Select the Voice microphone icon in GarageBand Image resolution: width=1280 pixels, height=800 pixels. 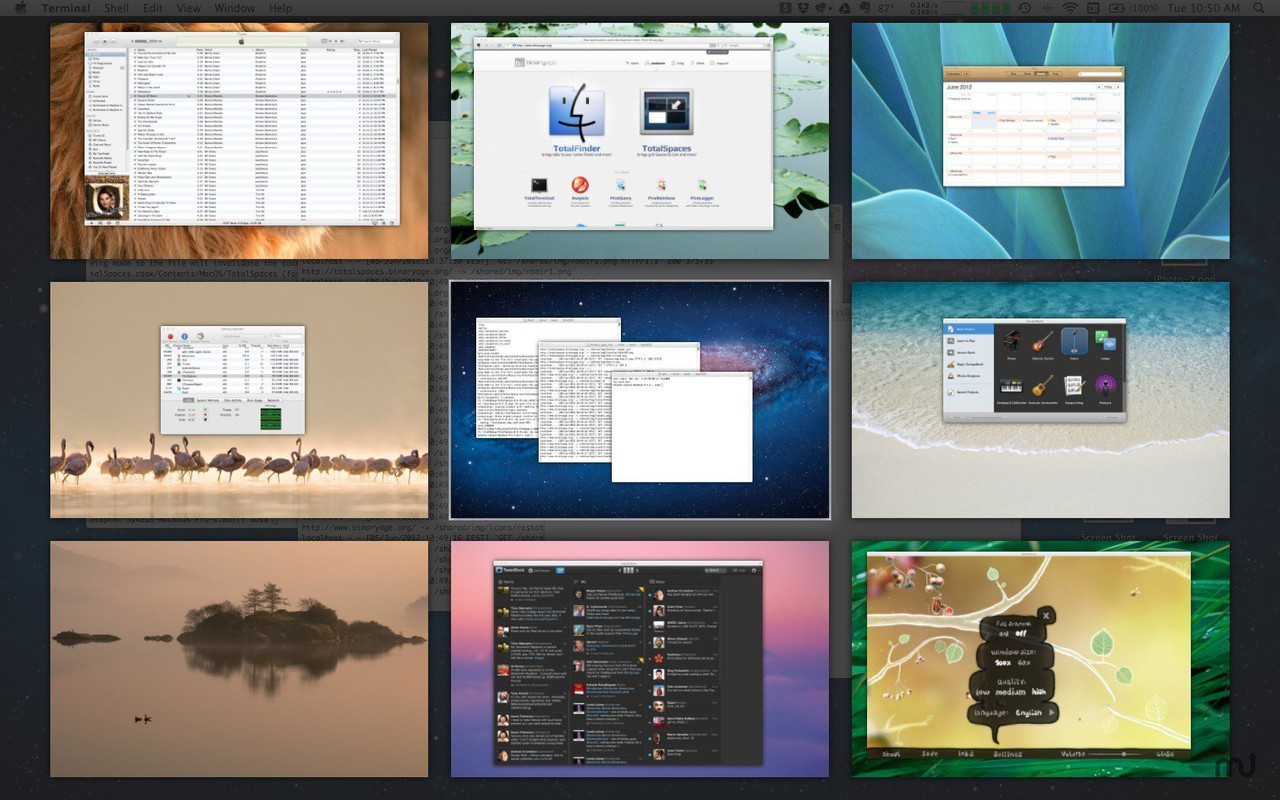tap(1074, 341)
